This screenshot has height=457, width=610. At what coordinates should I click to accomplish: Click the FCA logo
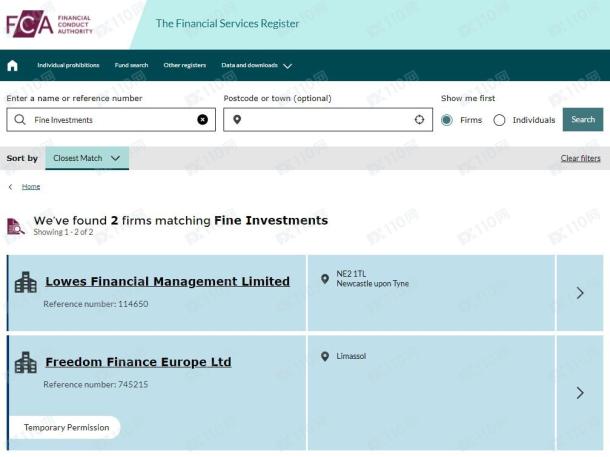tap(49, 24)
